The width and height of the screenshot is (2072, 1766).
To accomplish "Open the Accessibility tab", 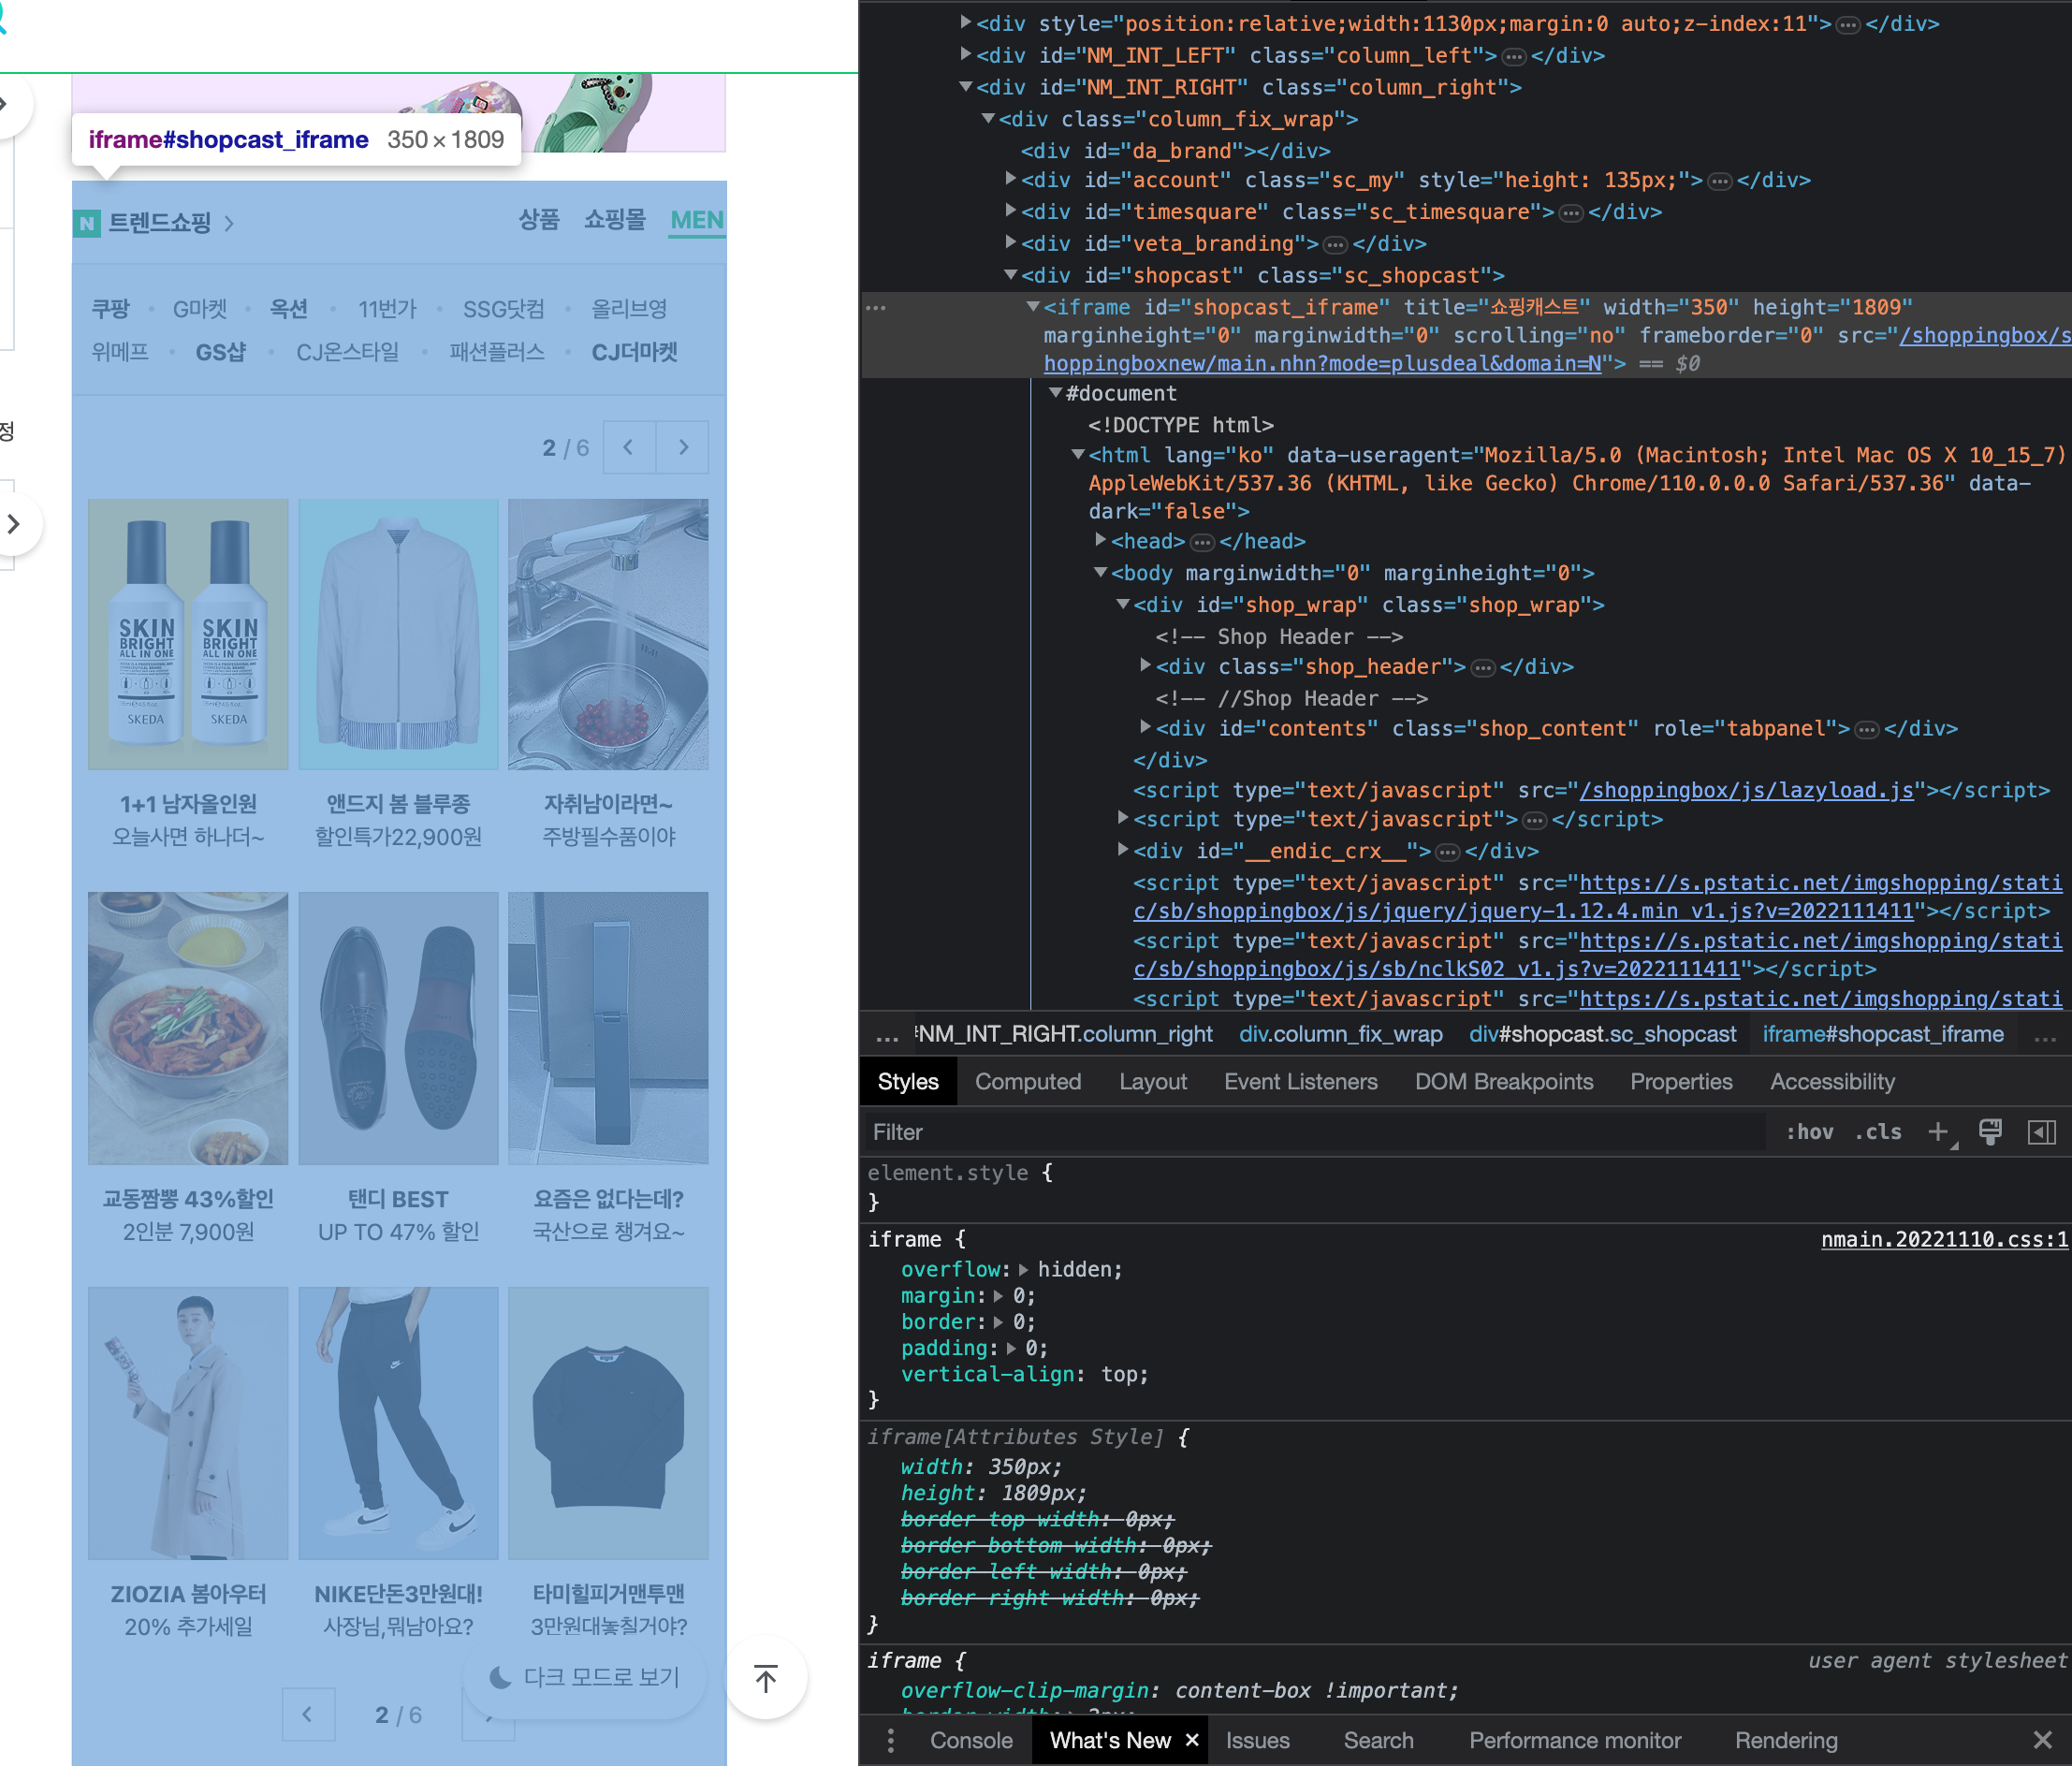I will click(x=1832, y=1082).
